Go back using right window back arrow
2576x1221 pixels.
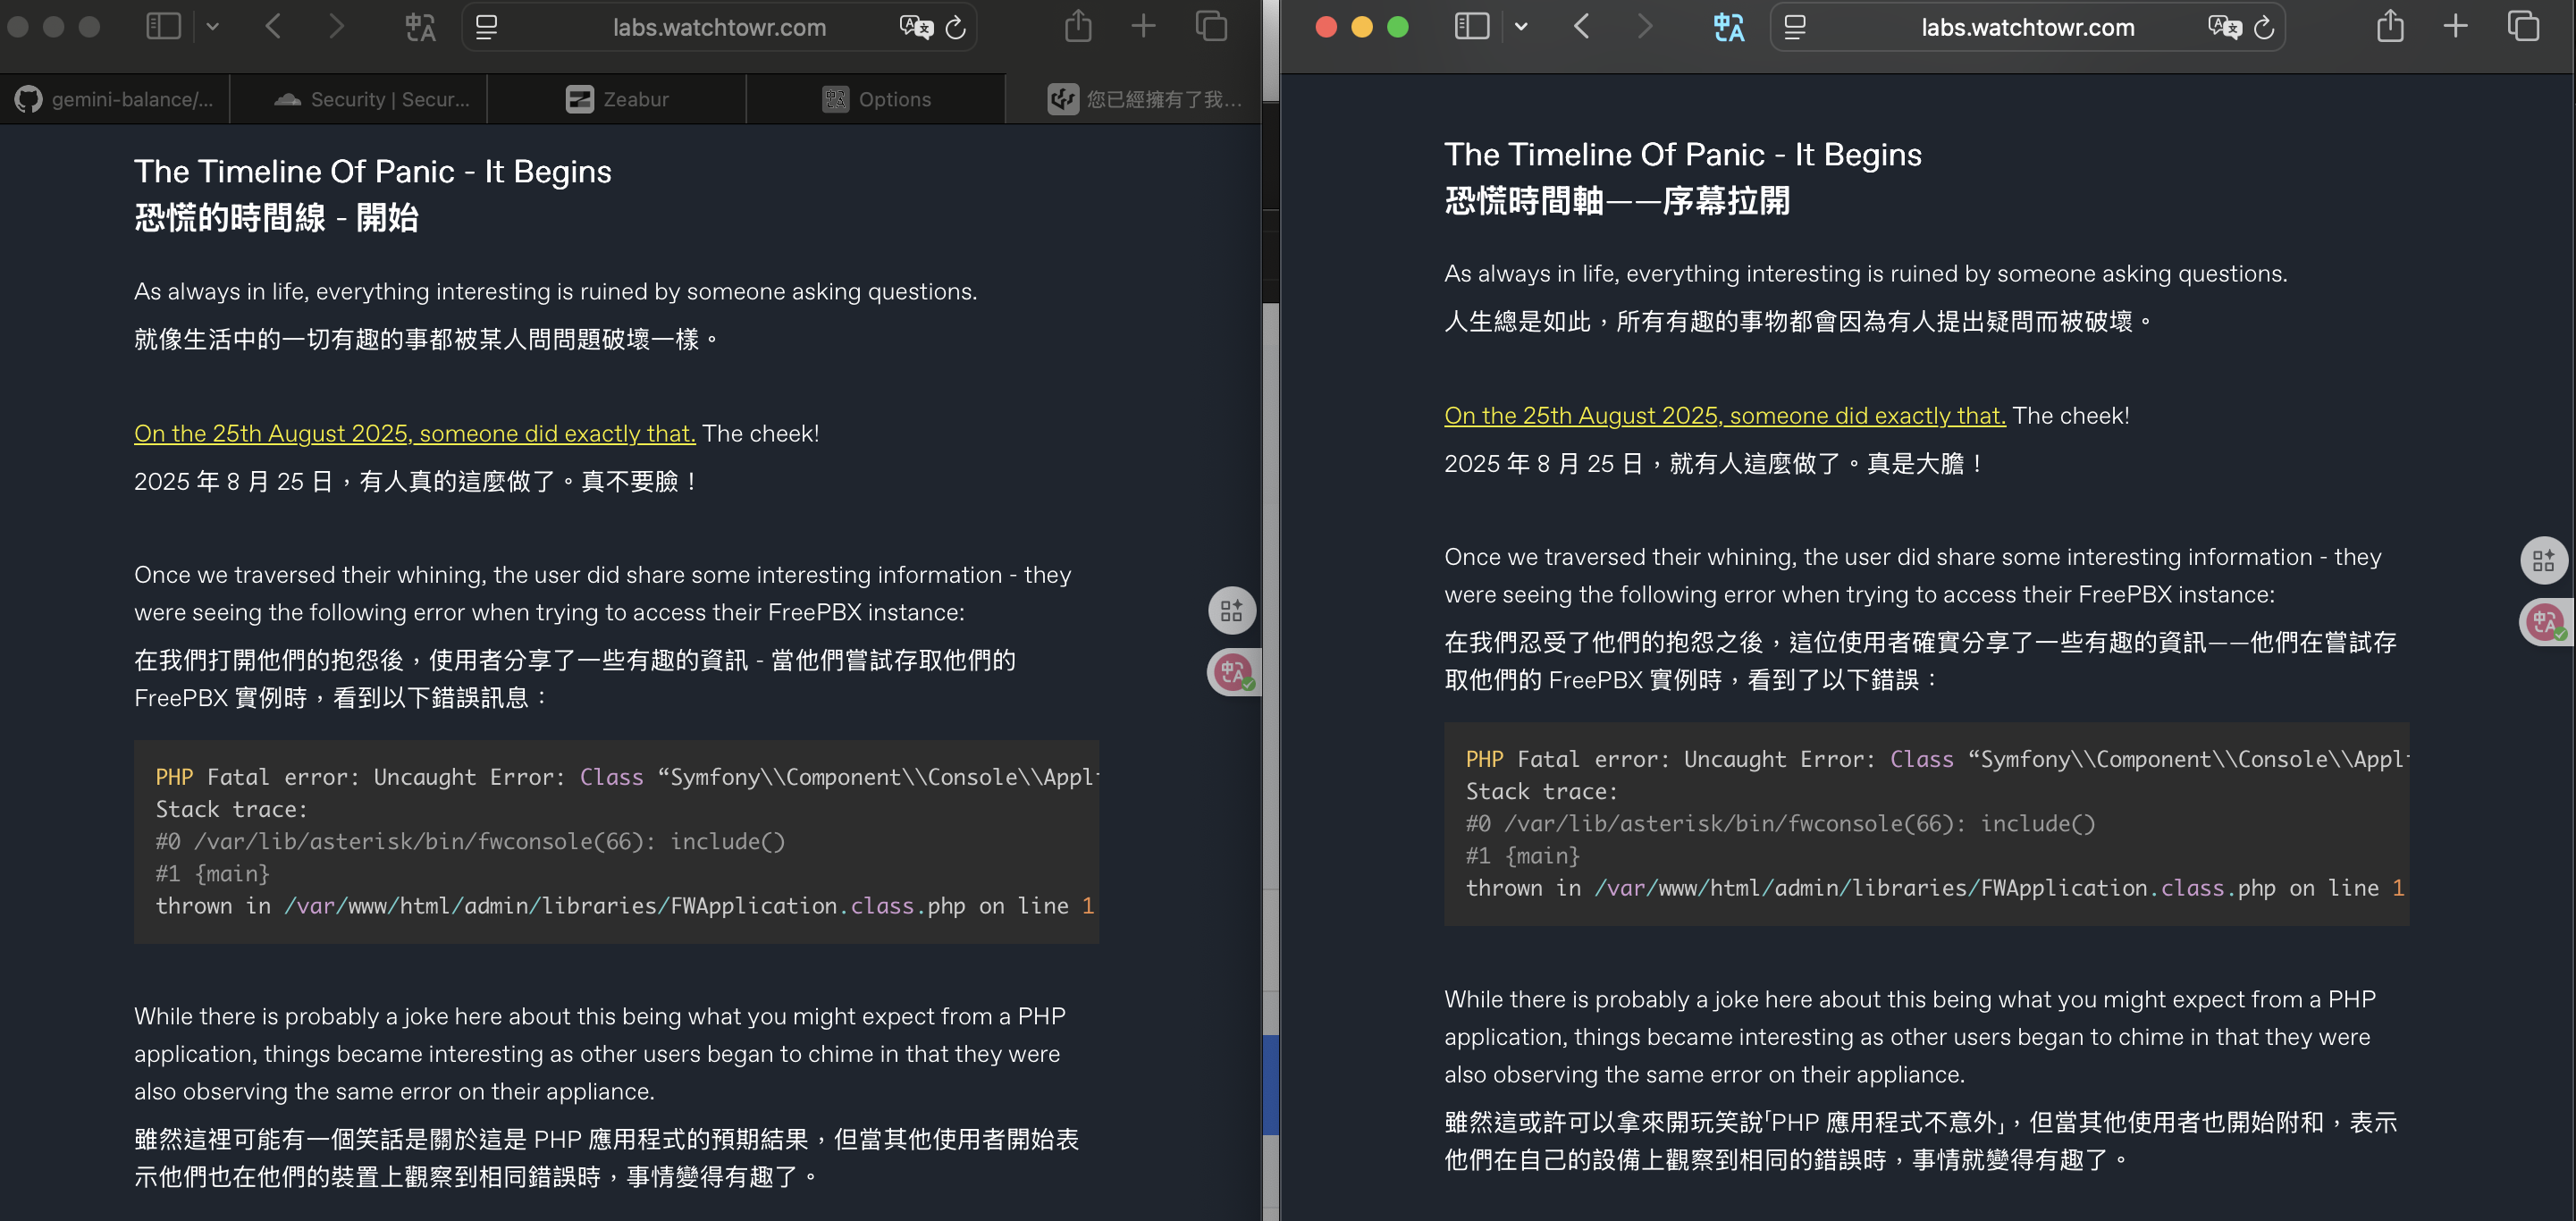1581,27
